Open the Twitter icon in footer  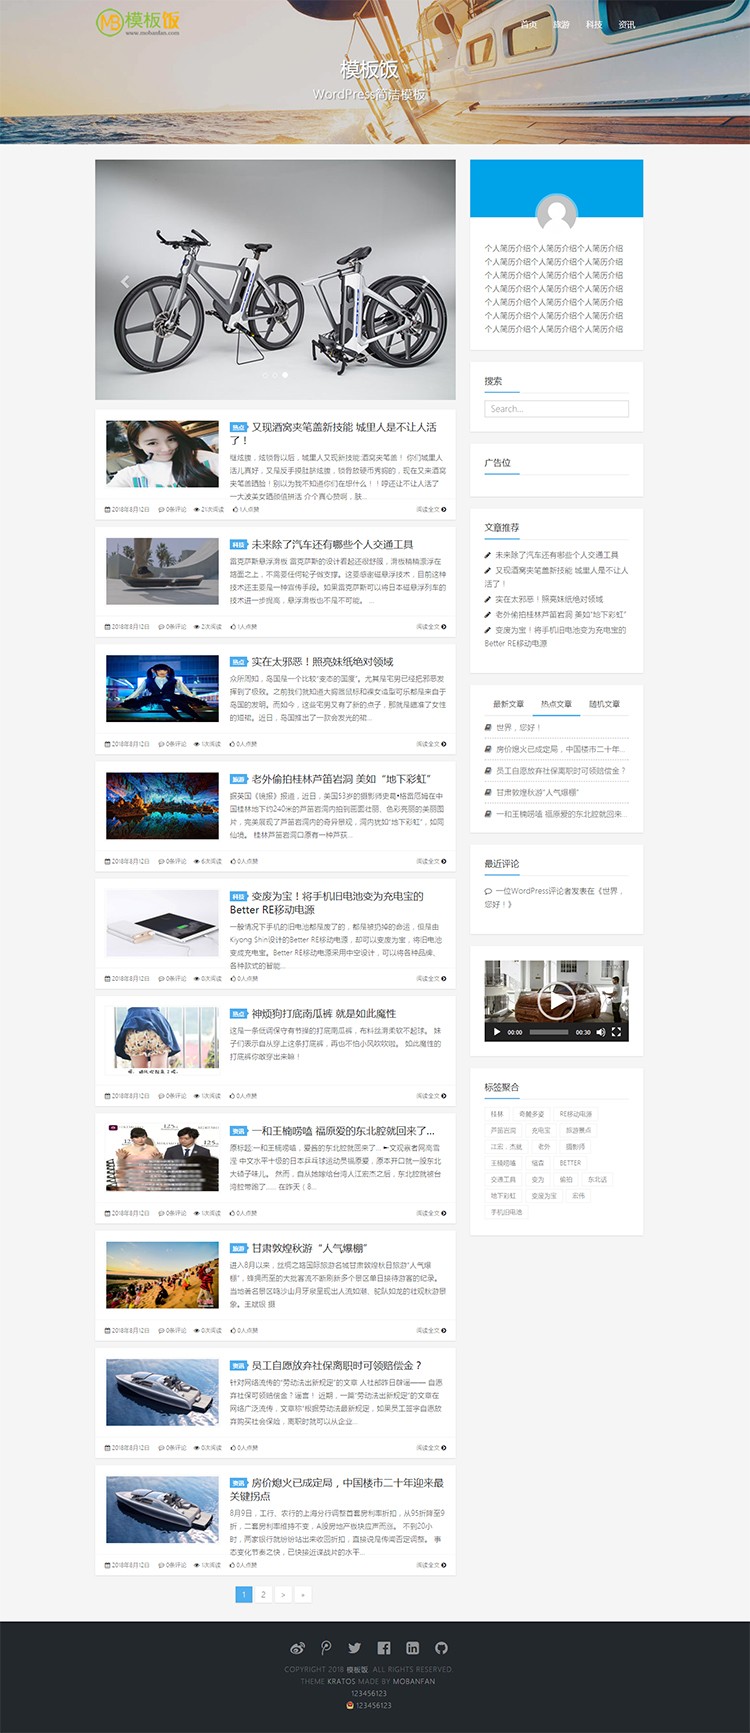(354, 1647)
